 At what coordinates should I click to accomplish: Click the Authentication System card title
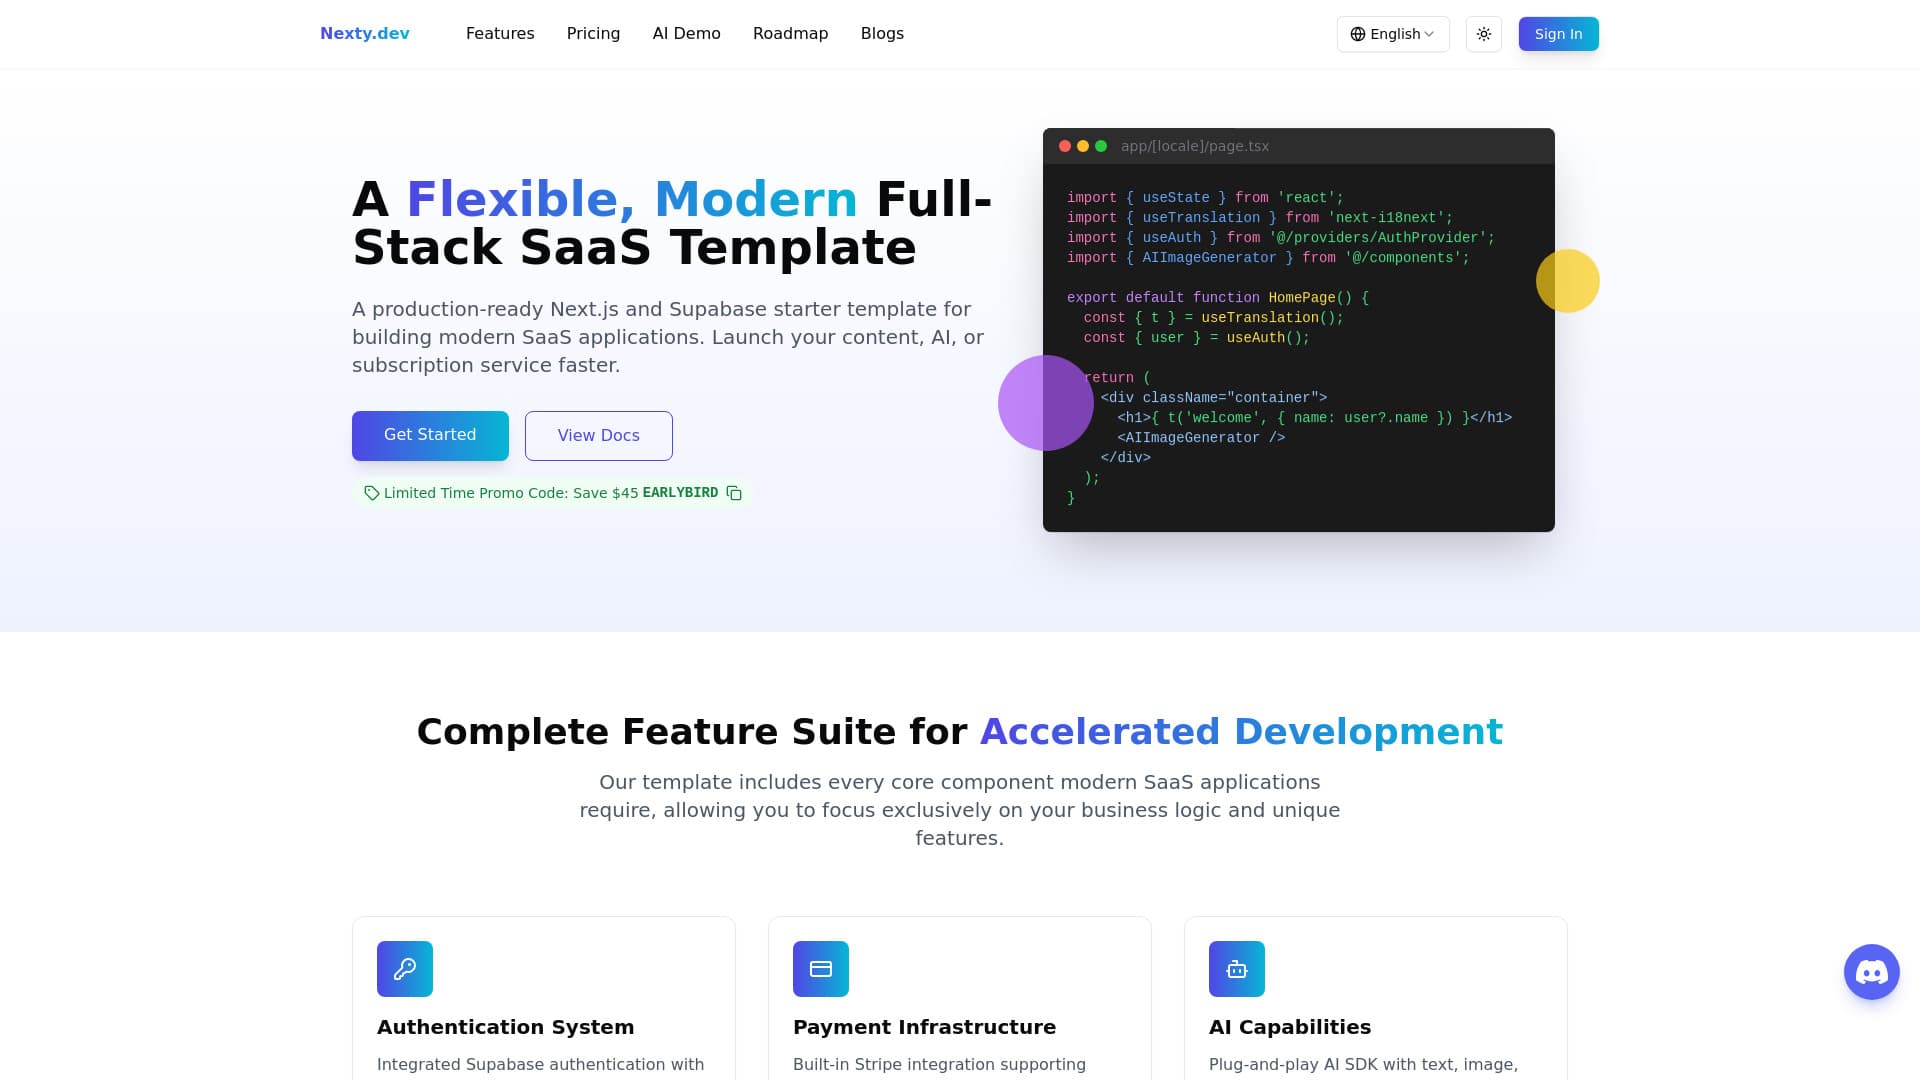tap(505, 1027)
